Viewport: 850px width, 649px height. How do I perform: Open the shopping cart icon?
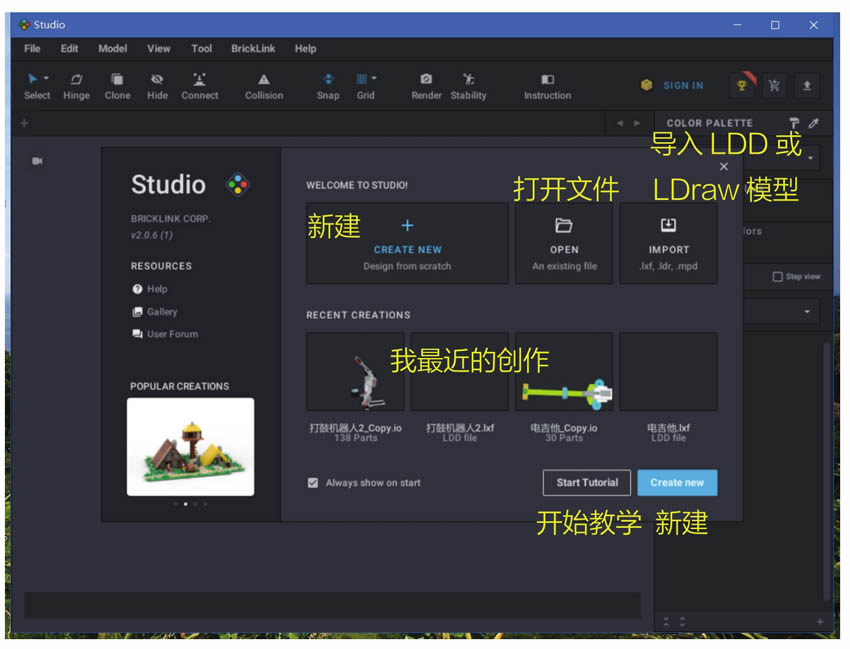774,85
